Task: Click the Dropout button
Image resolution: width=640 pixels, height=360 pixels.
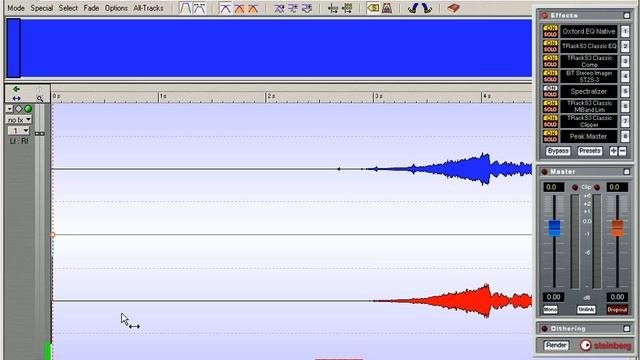Action: click(x=617, y=310)
